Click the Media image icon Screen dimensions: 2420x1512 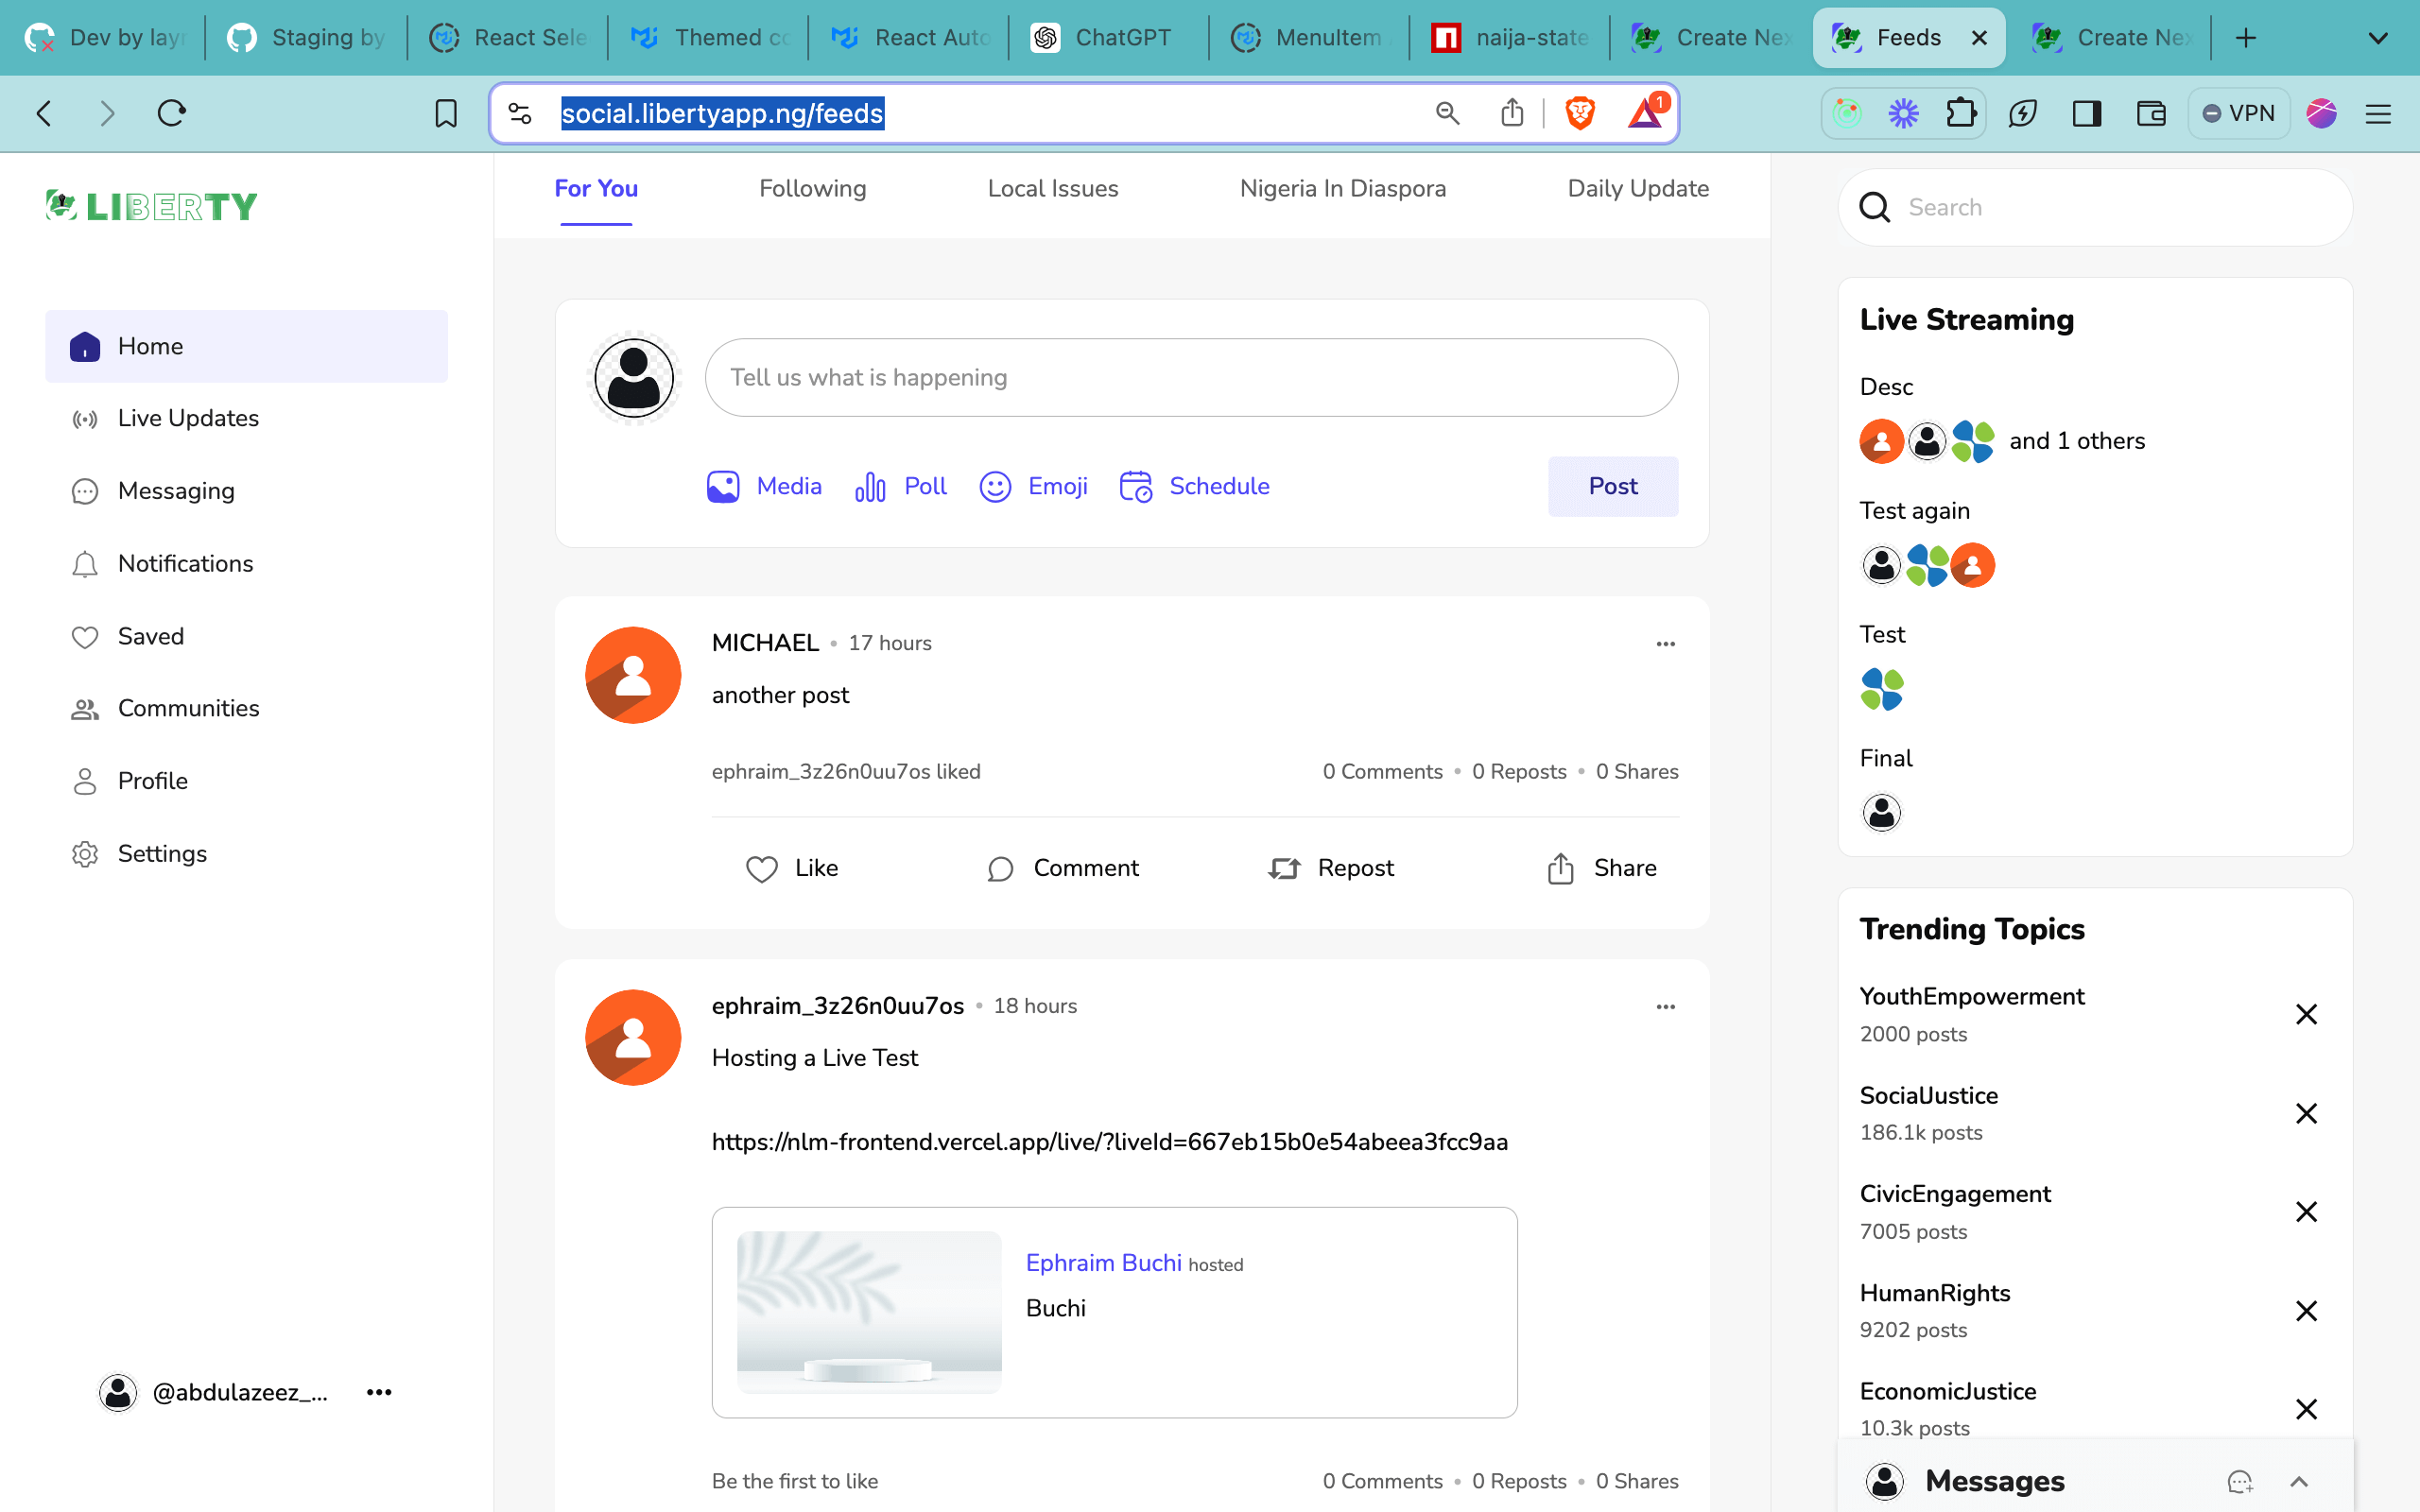[723, 486]
